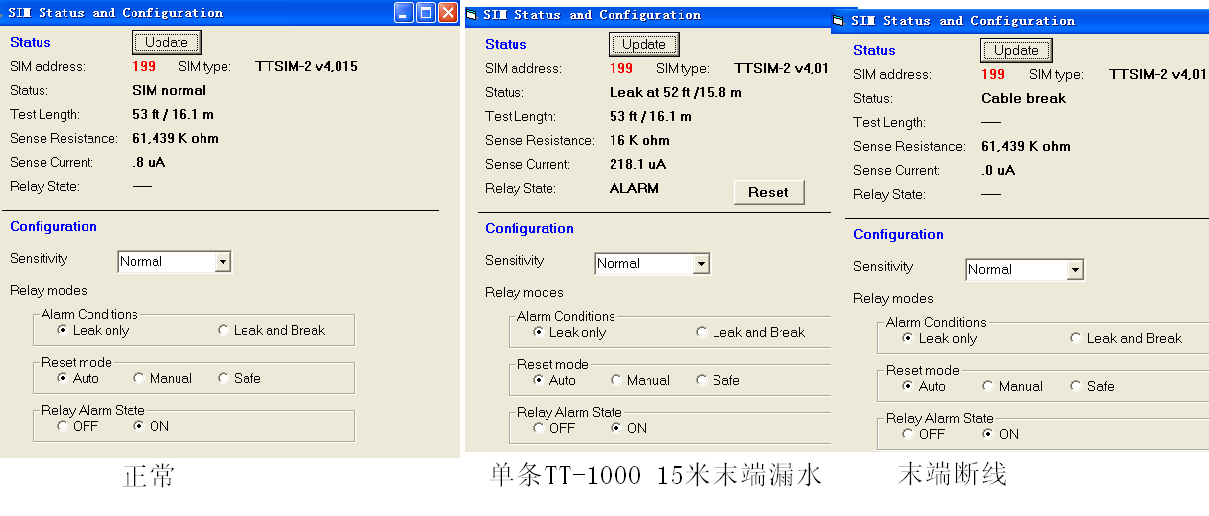
Task: Expand the Sensitivity combo box in the leak alarm window
Action: (x=701, y=264)
